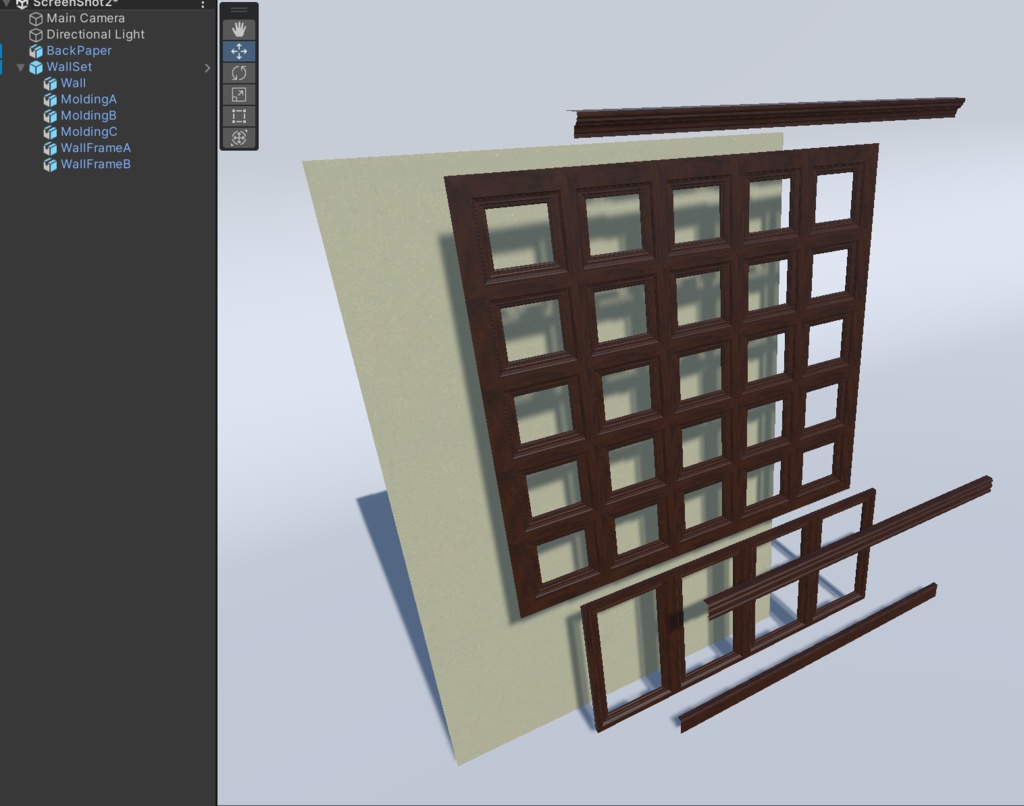
Task: Collapse the ScreenShot2 scene foldout
Action: click(x=7, y=3)
